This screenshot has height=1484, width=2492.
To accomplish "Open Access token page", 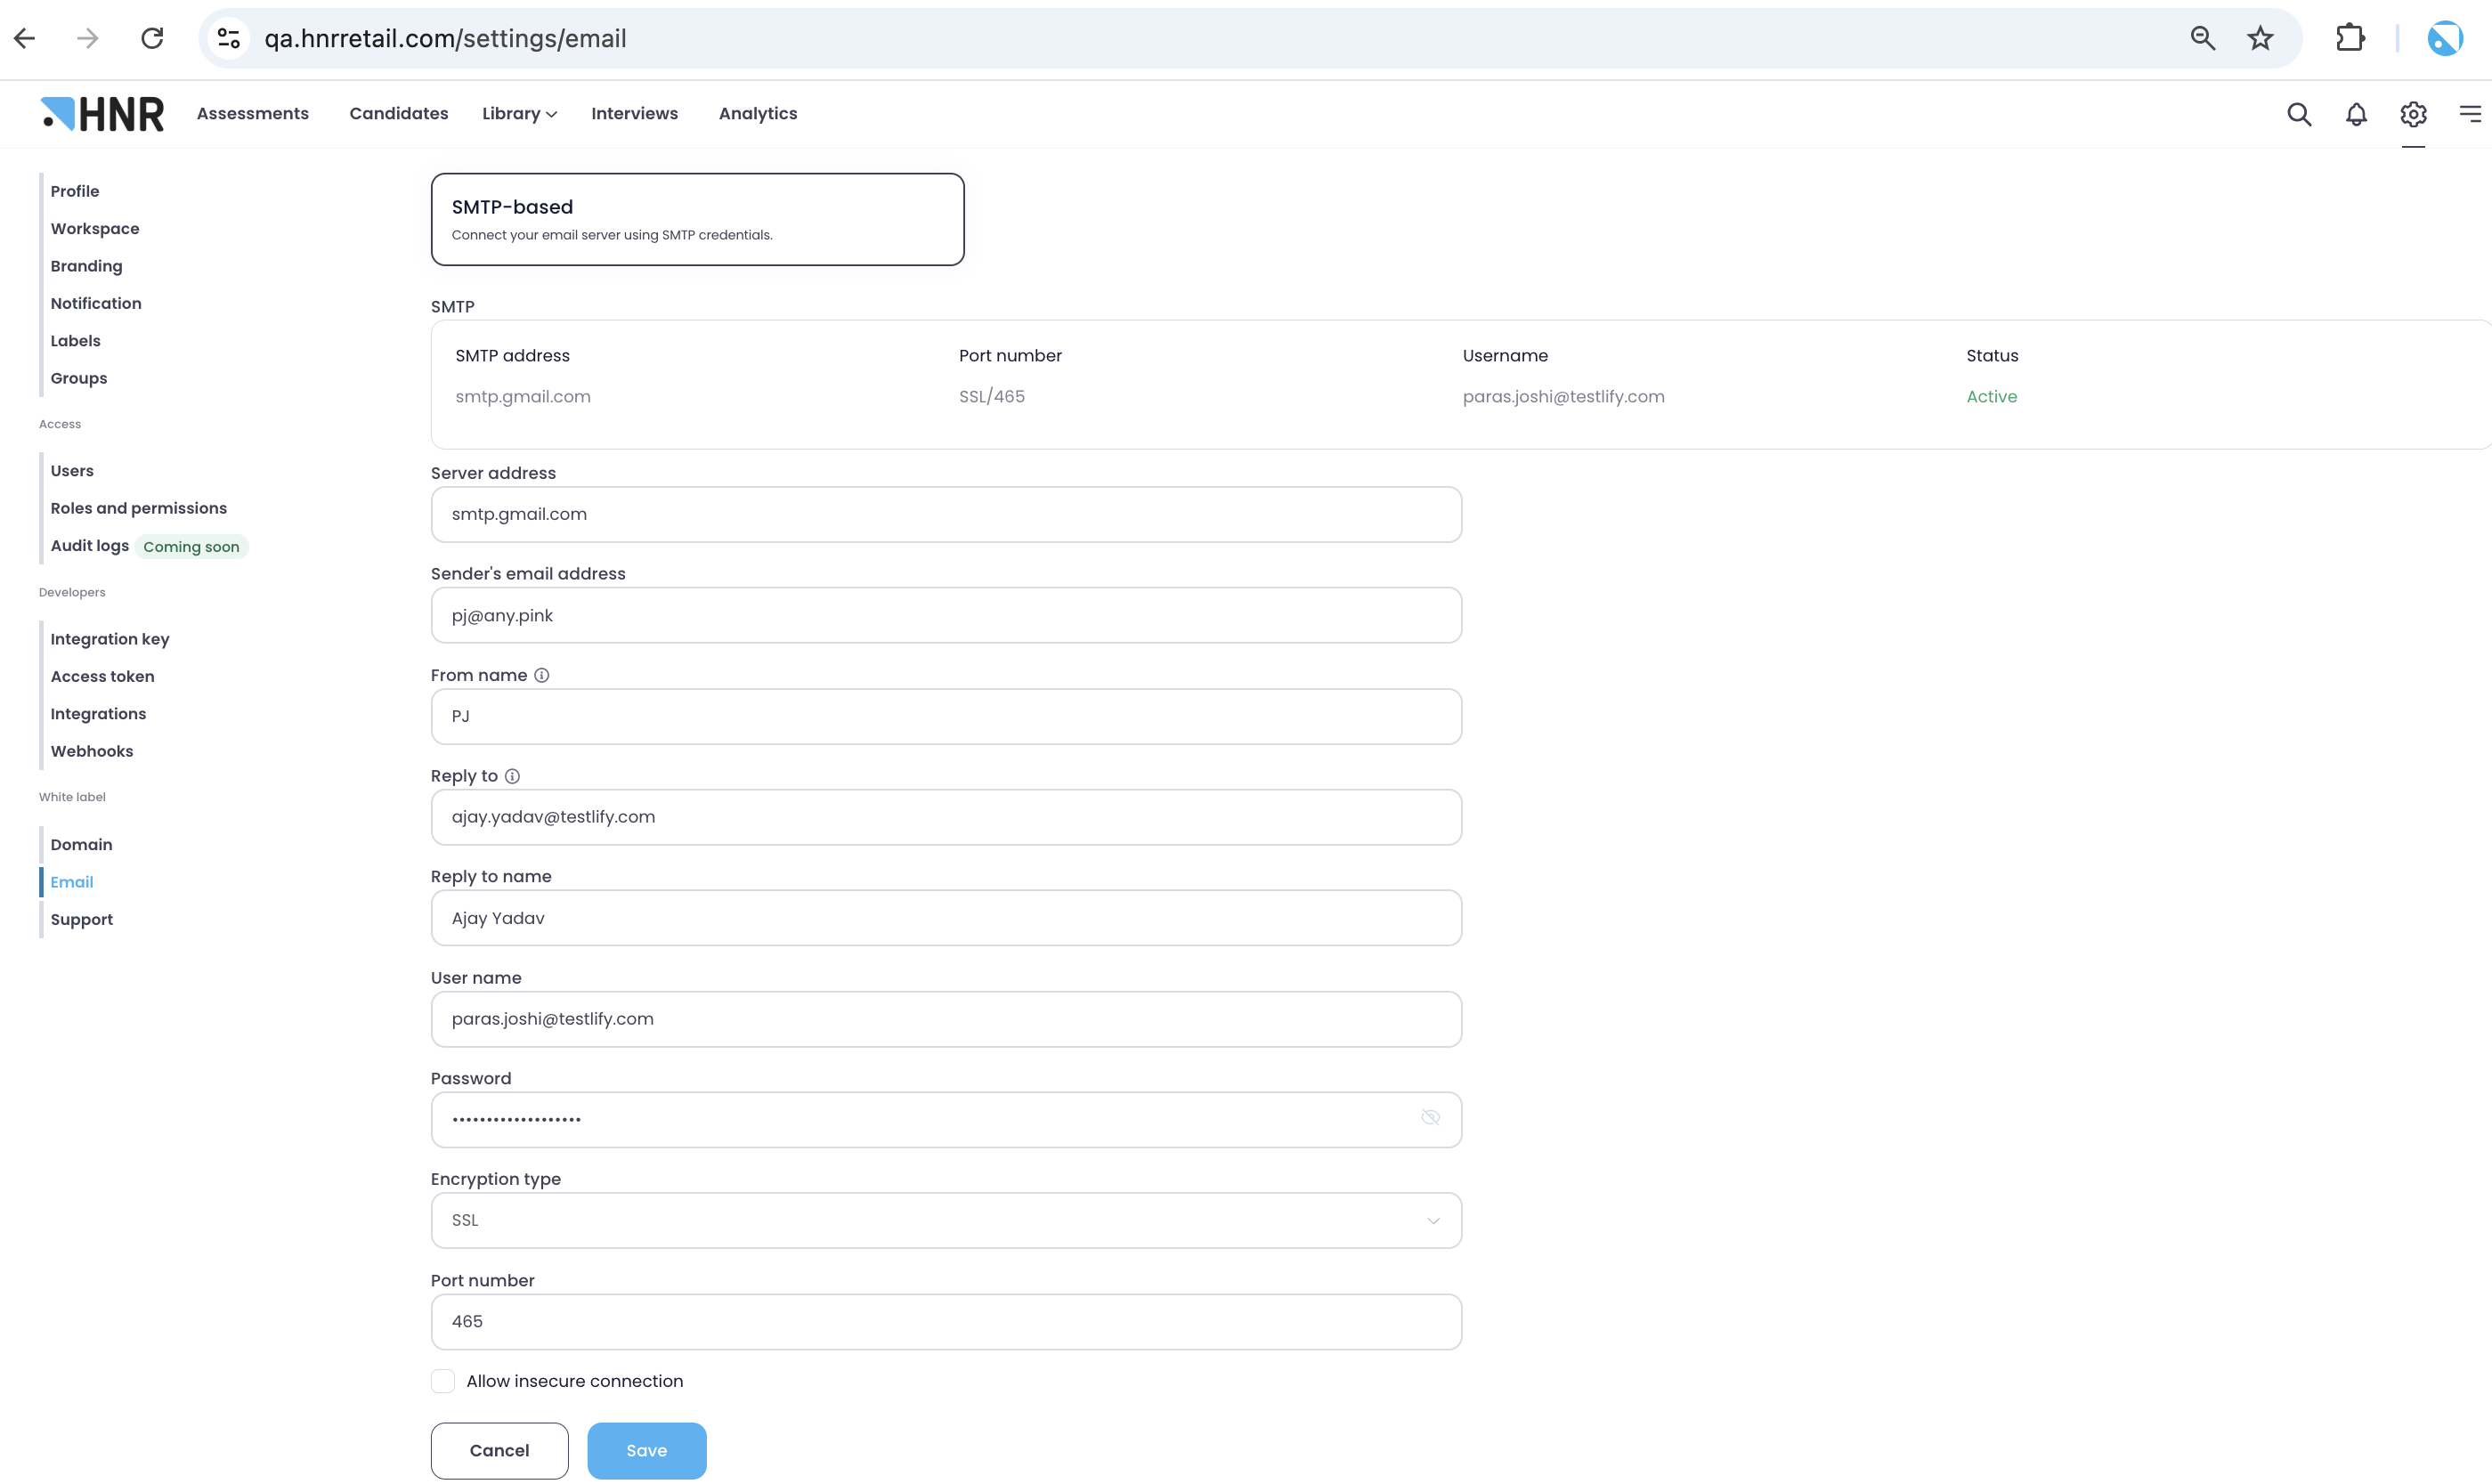I will point(103,677).
